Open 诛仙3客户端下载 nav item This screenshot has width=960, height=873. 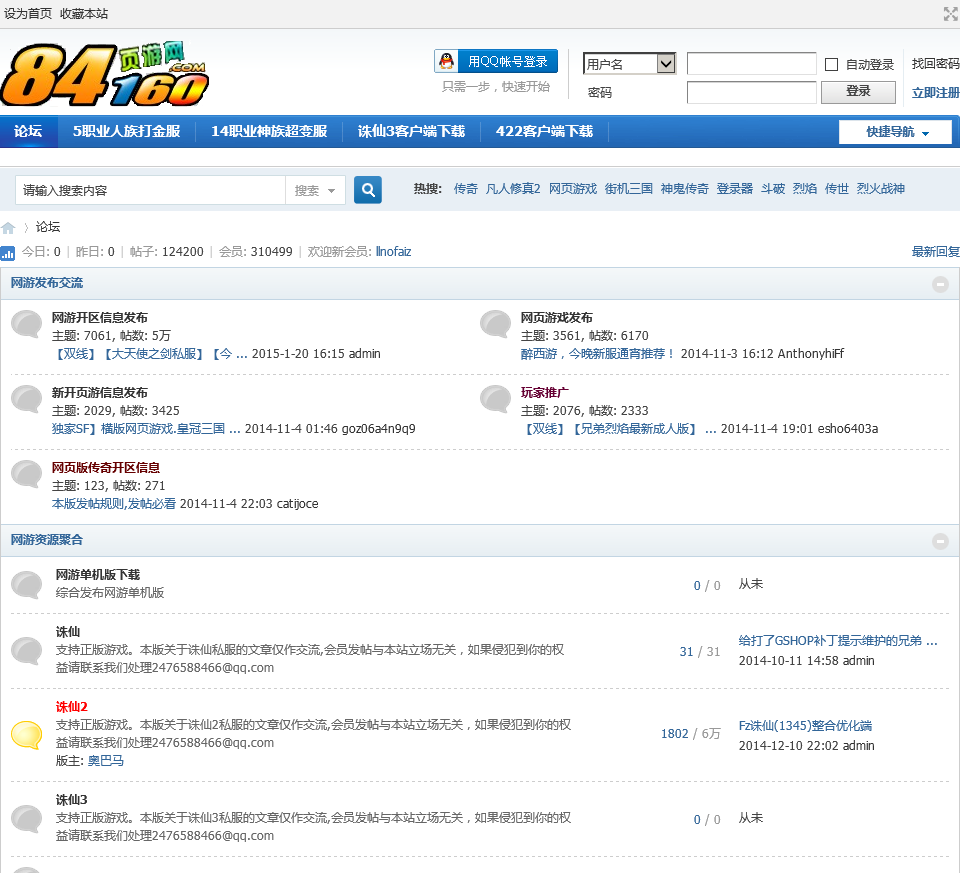pyautogui.click(x=411, y=131)
